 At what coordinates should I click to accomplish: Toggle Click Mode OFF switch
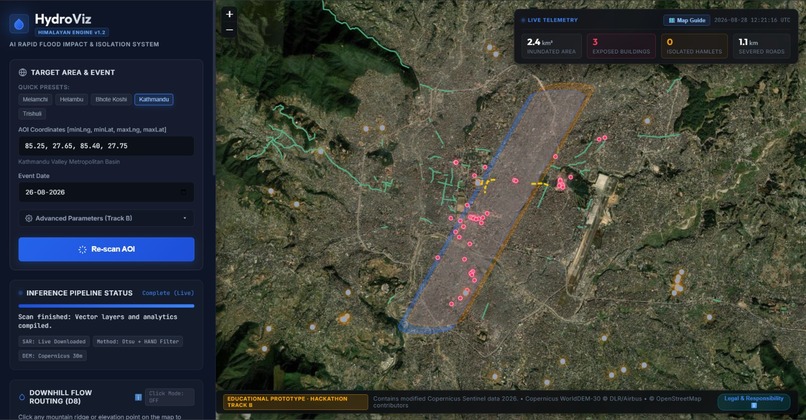coord(169,397)
